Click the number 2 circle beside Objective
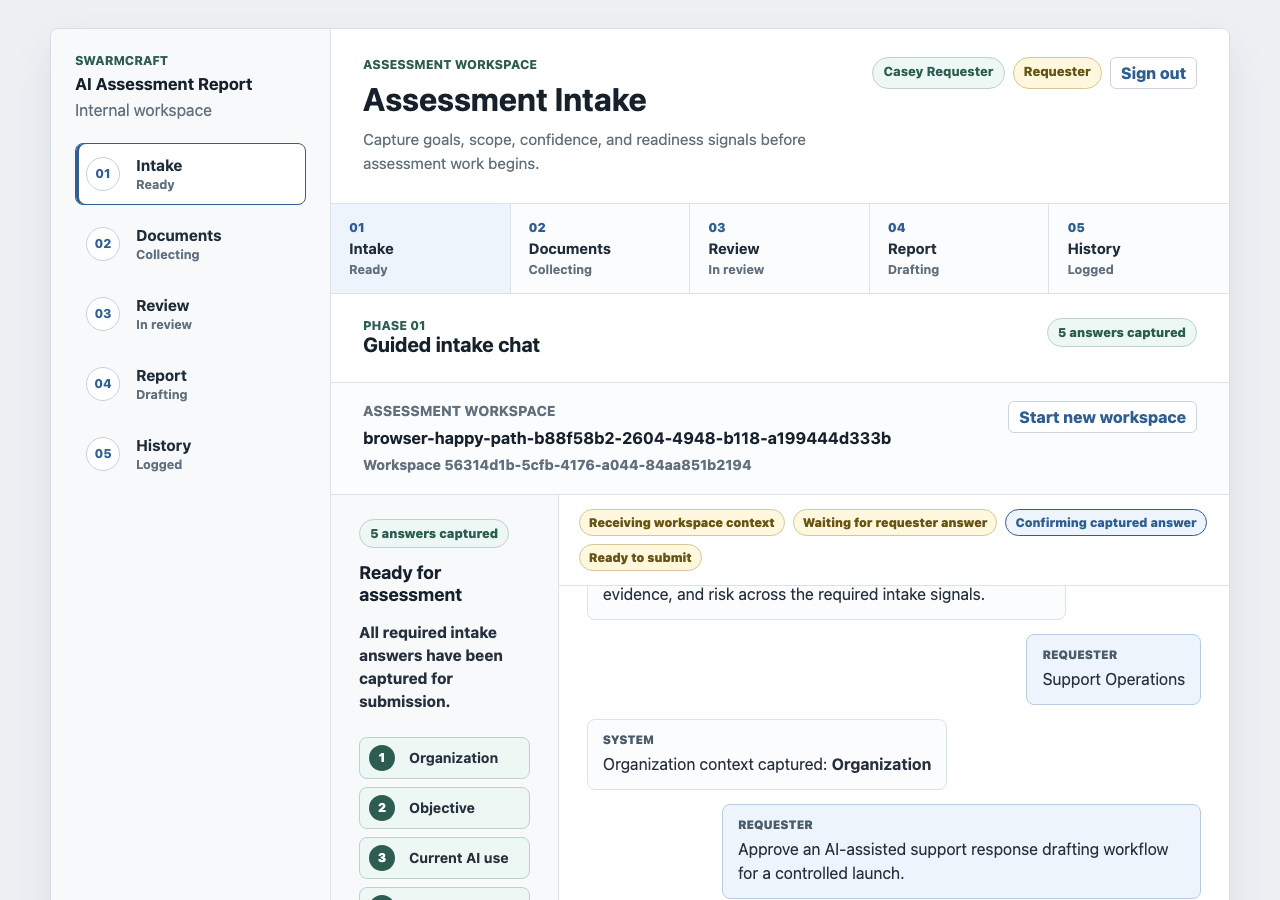This screenshot has width=1280, height=900. [x=381, y=808]
